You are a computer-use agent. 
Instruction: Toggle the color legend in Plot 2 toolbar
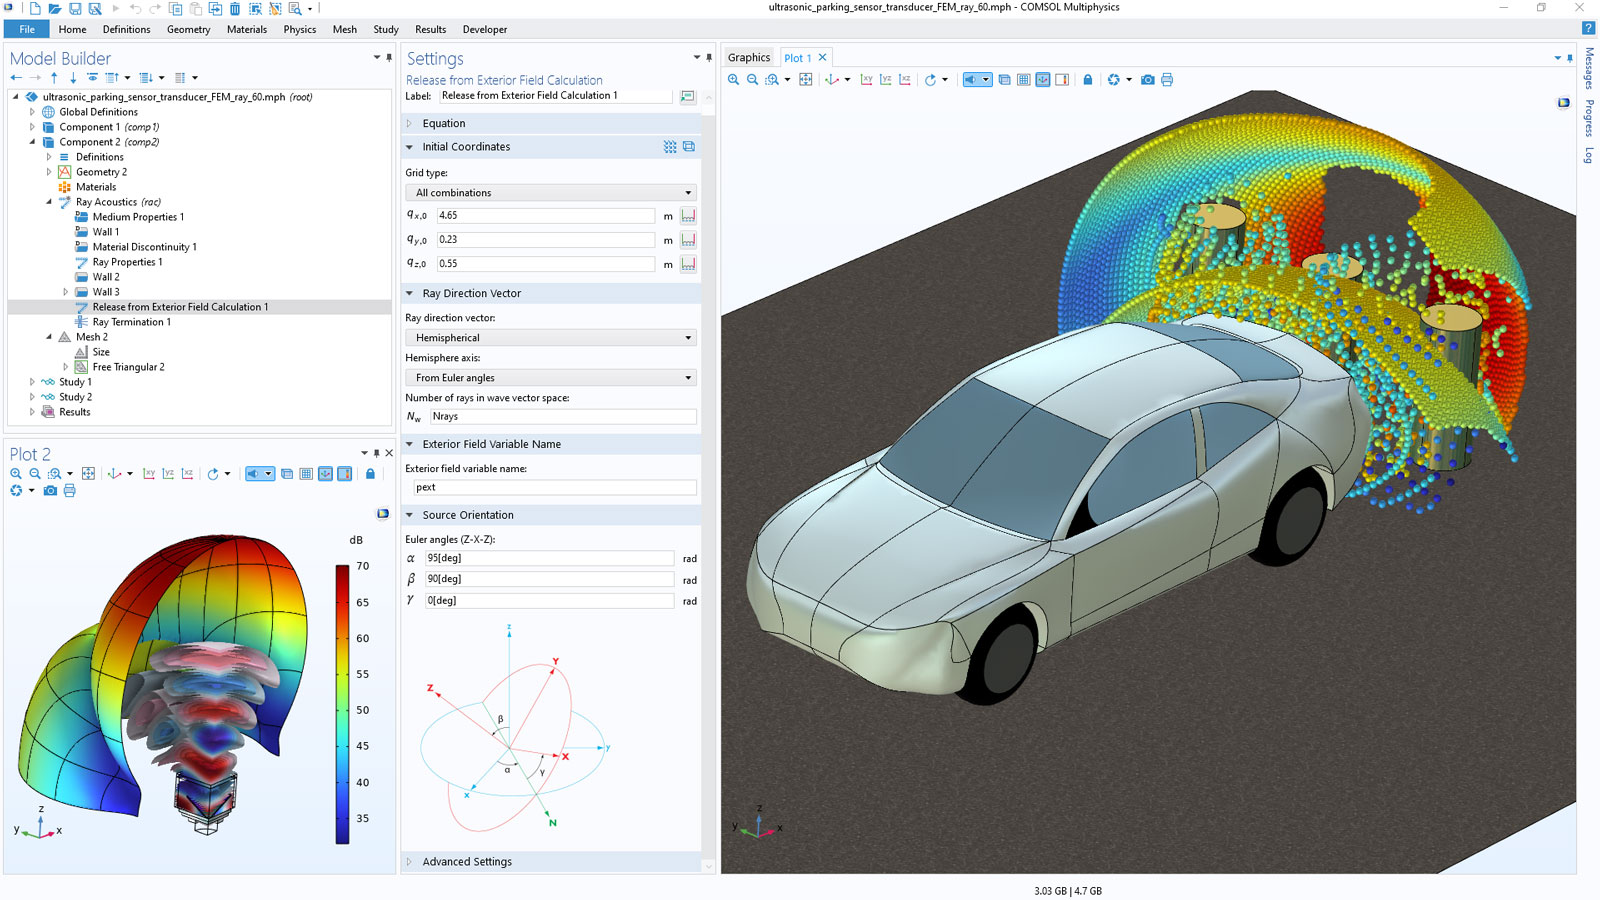pos(344,474)
